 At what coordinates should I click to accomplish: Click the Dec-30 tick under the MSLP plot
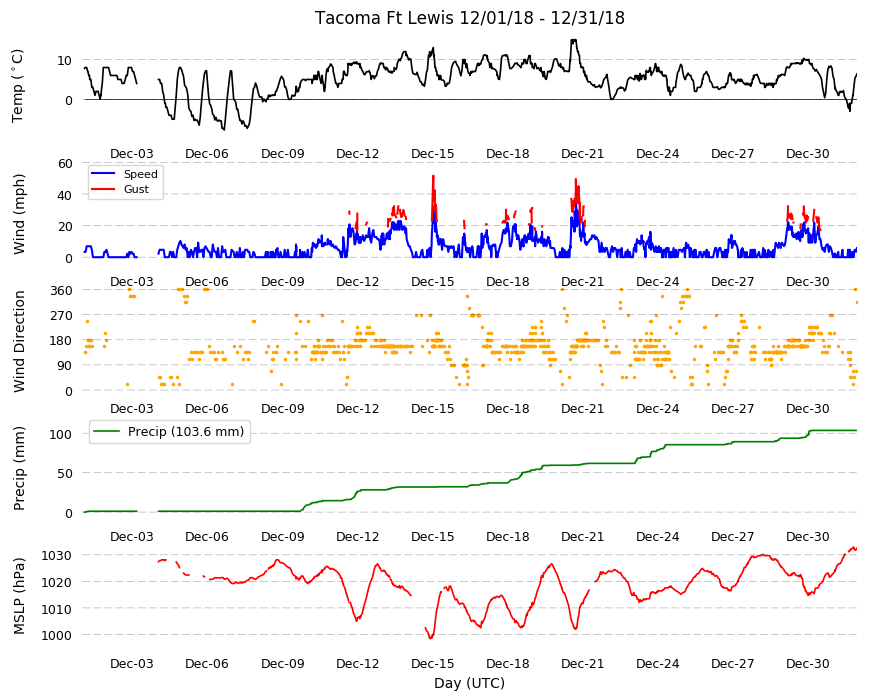pyautogui.click(x=807, y=663)
